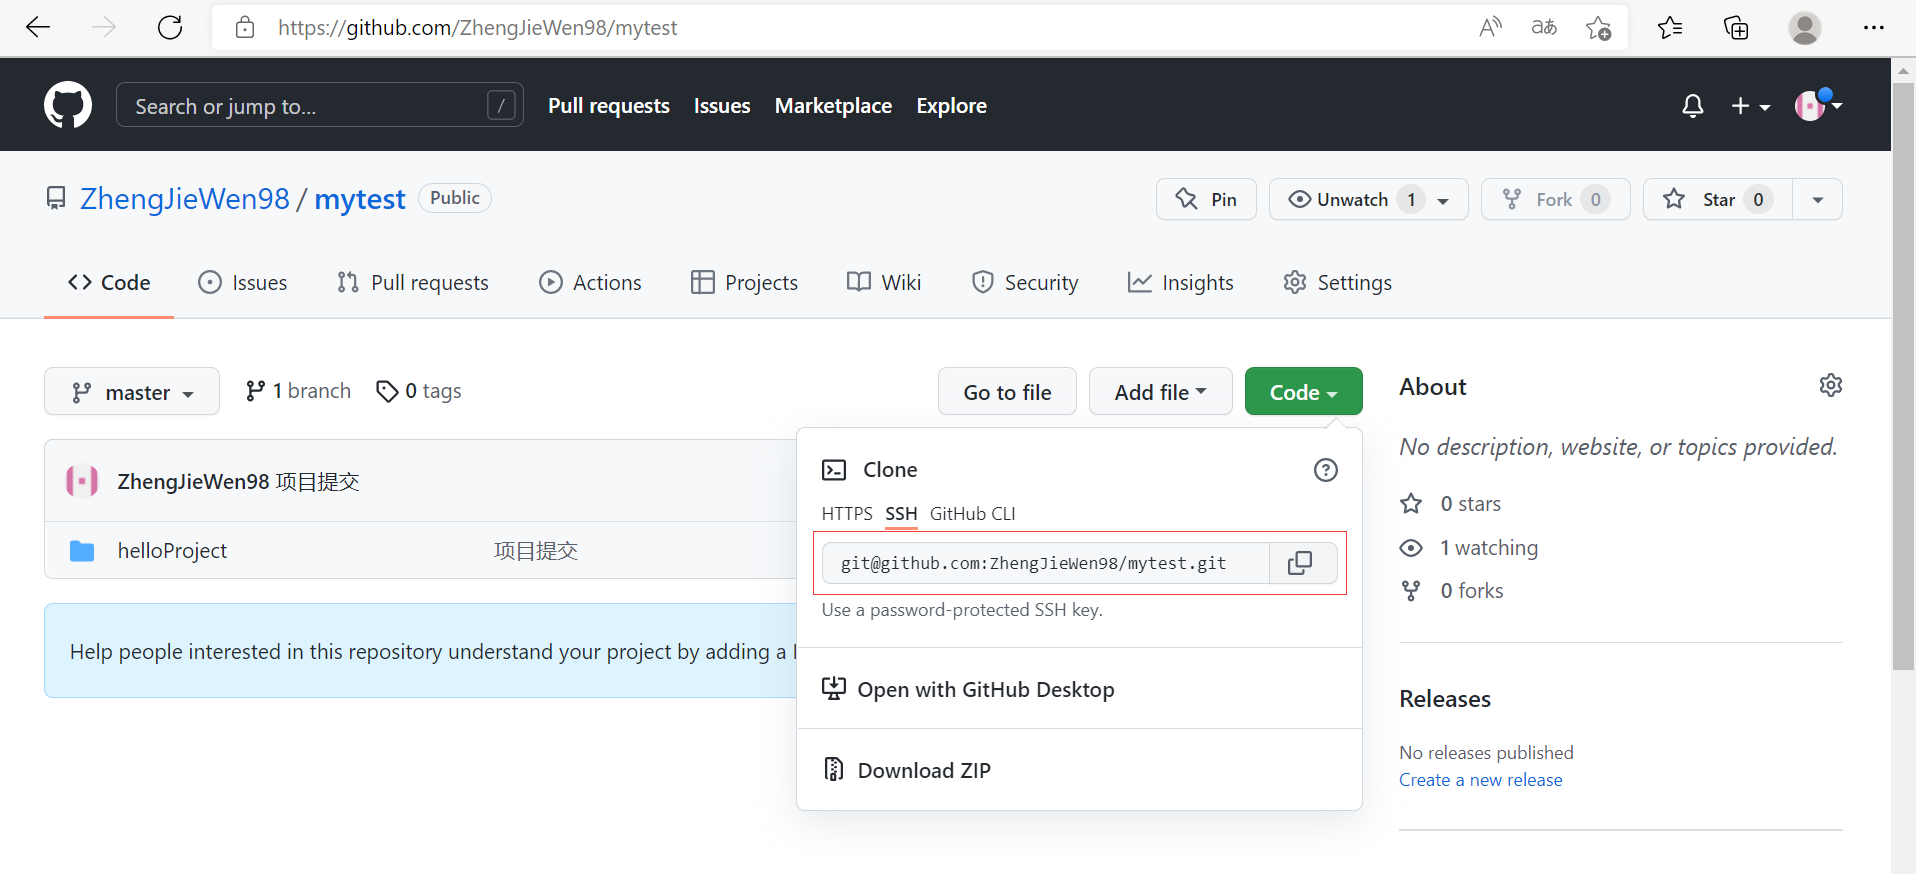
Task: Select the SSH clone option
Action: pyautogui.click(x=901, y=514)
